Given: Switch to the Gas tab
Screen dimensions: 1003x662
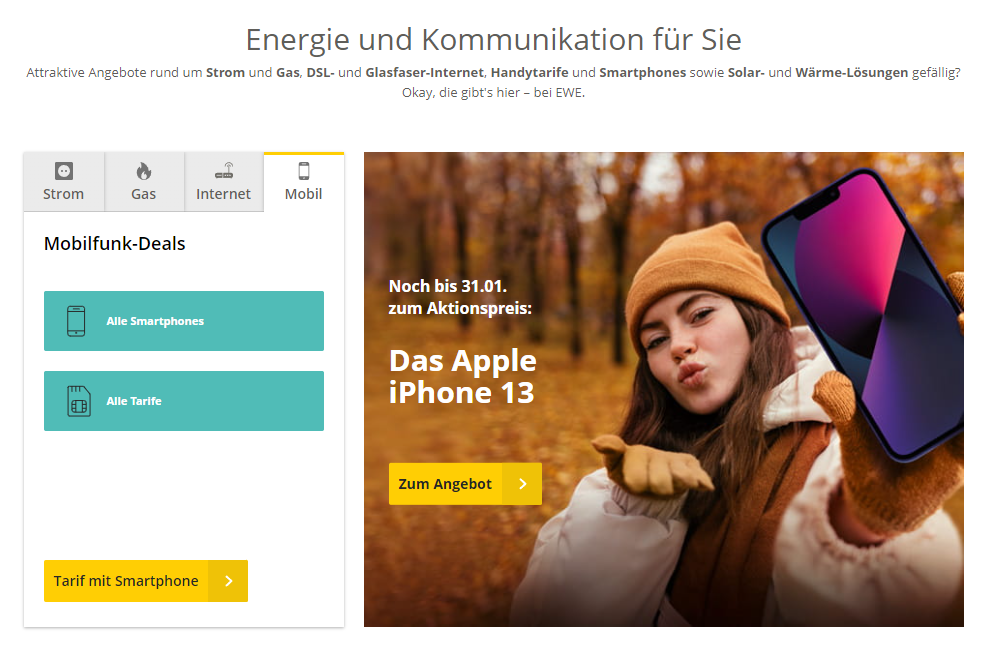Looking at the screenshot, I should click(x=145, y=182).
